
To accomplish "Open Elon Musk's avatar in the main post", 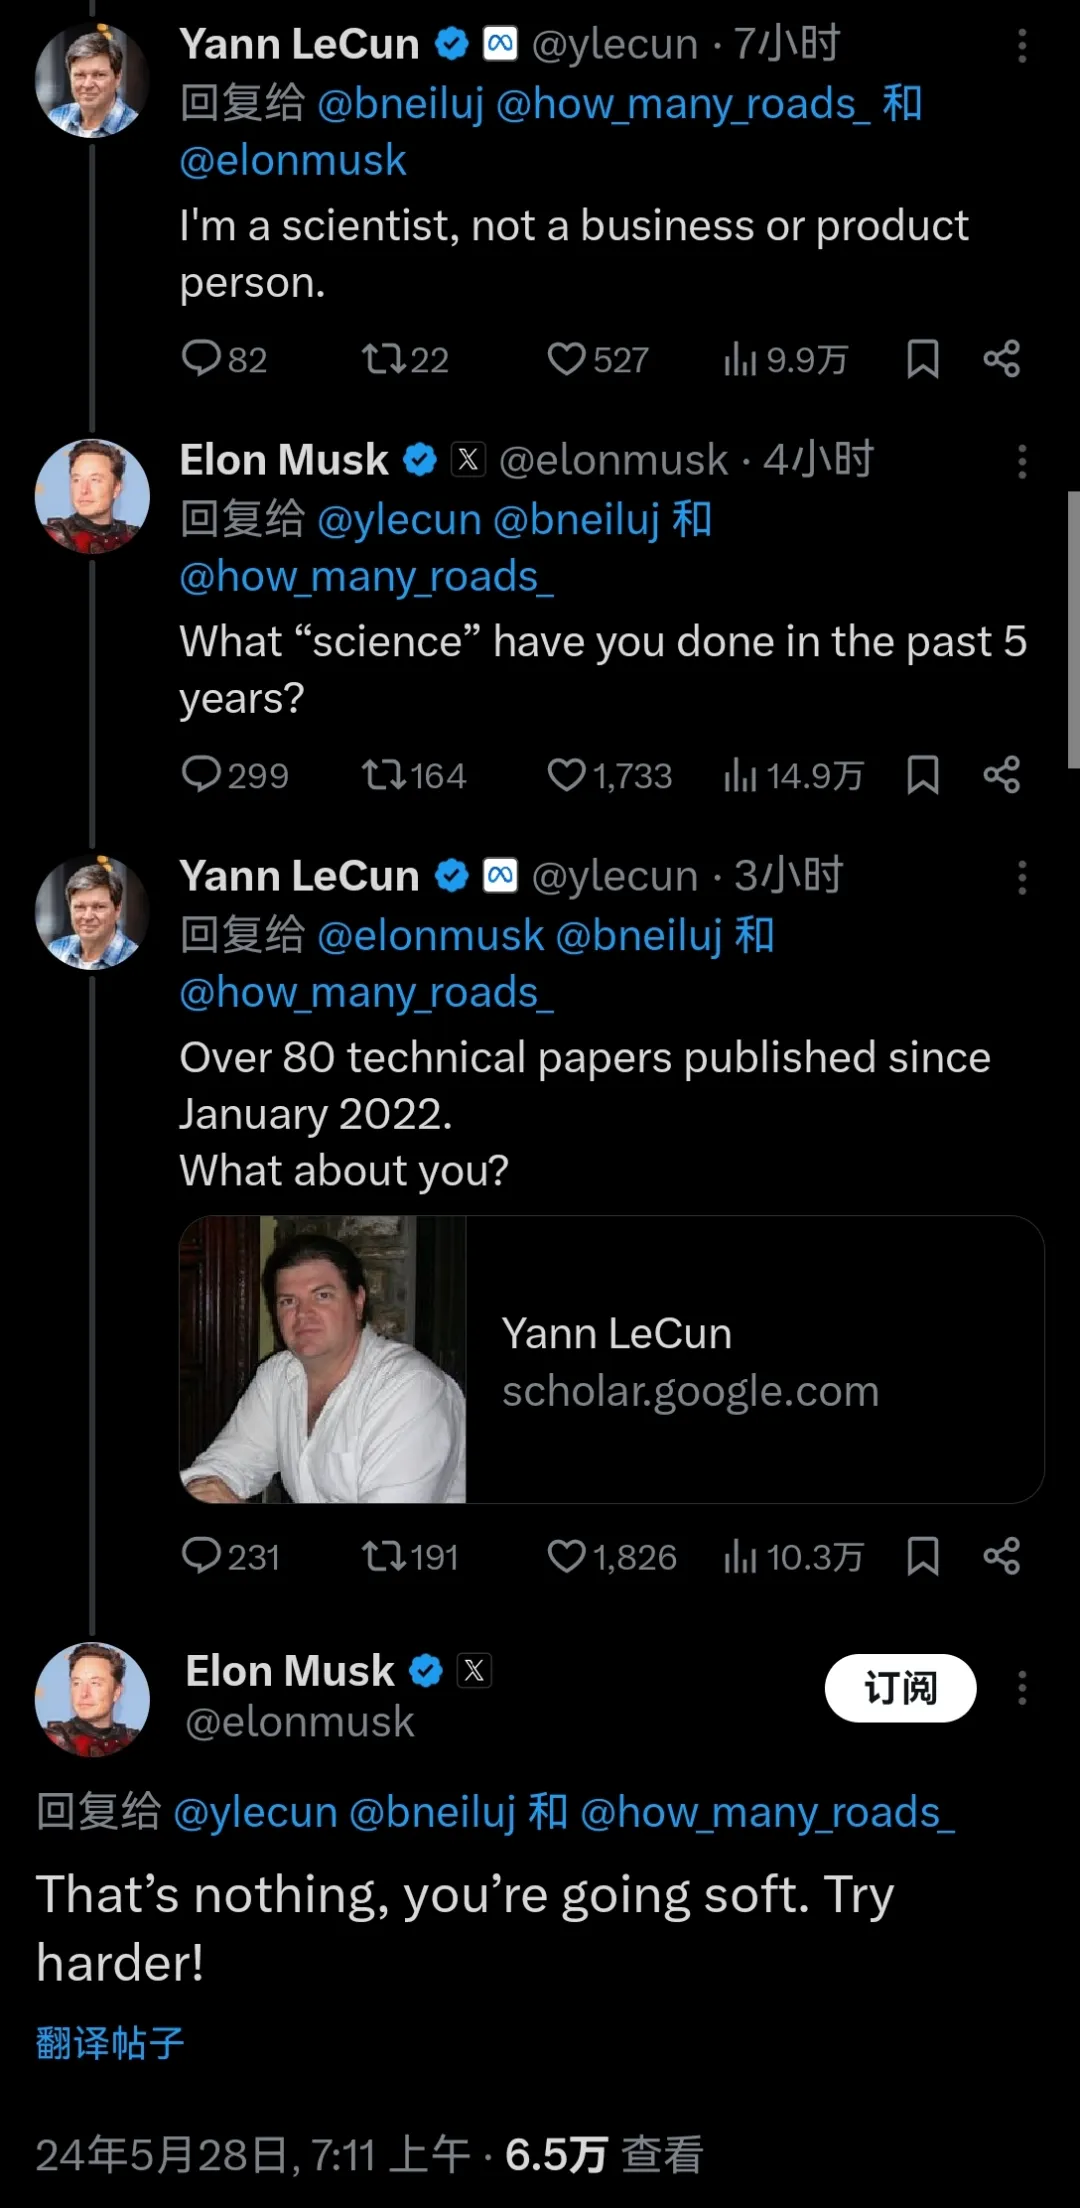I will pyautogui.click(x=92, y=1699).
